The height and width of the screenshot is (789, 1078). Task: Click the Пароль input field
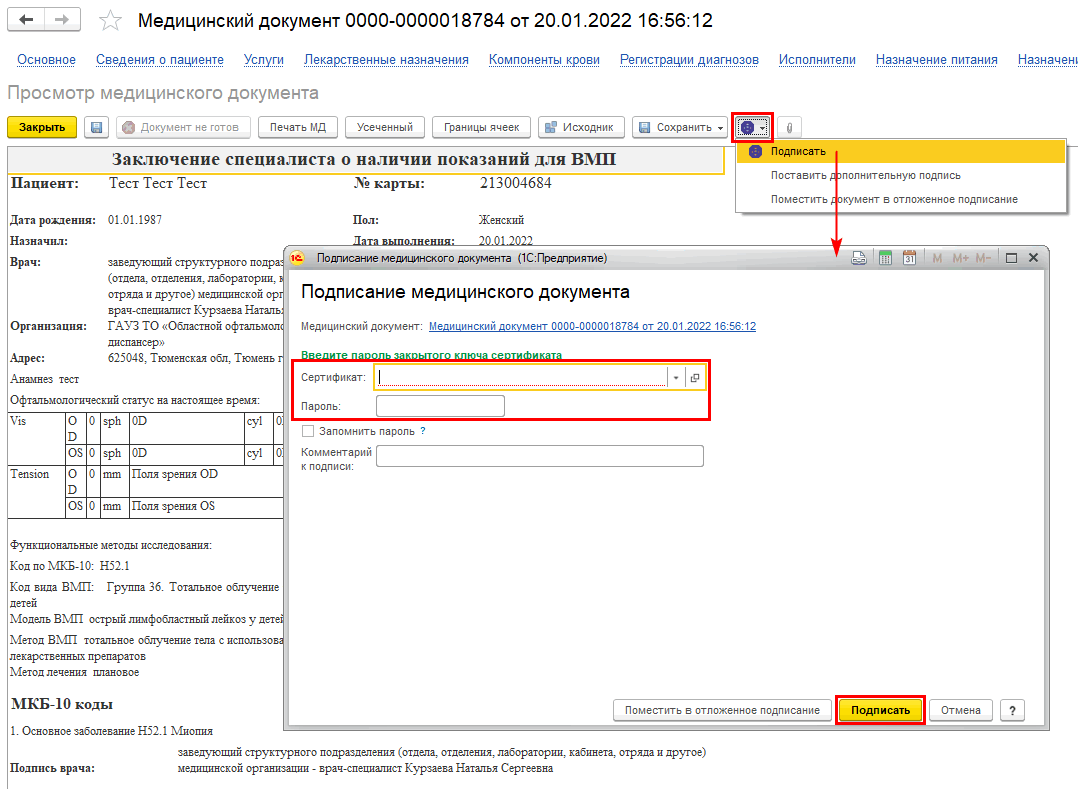coord(440,406)
